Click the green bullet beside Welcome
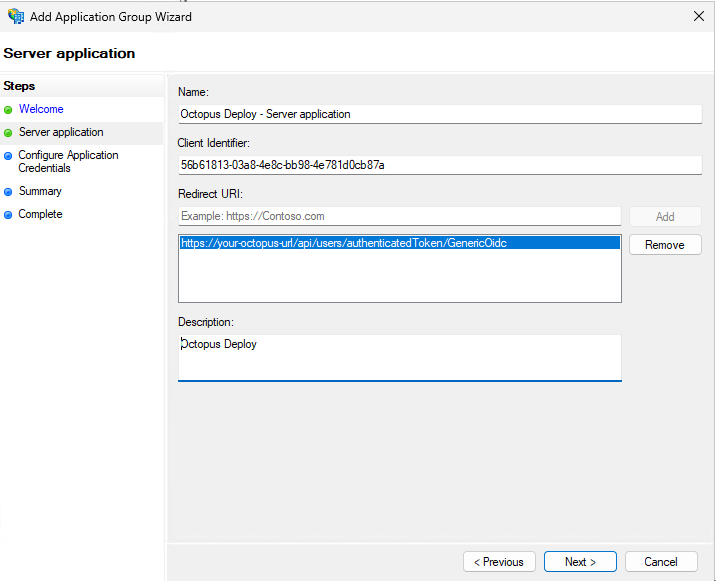 8,110
